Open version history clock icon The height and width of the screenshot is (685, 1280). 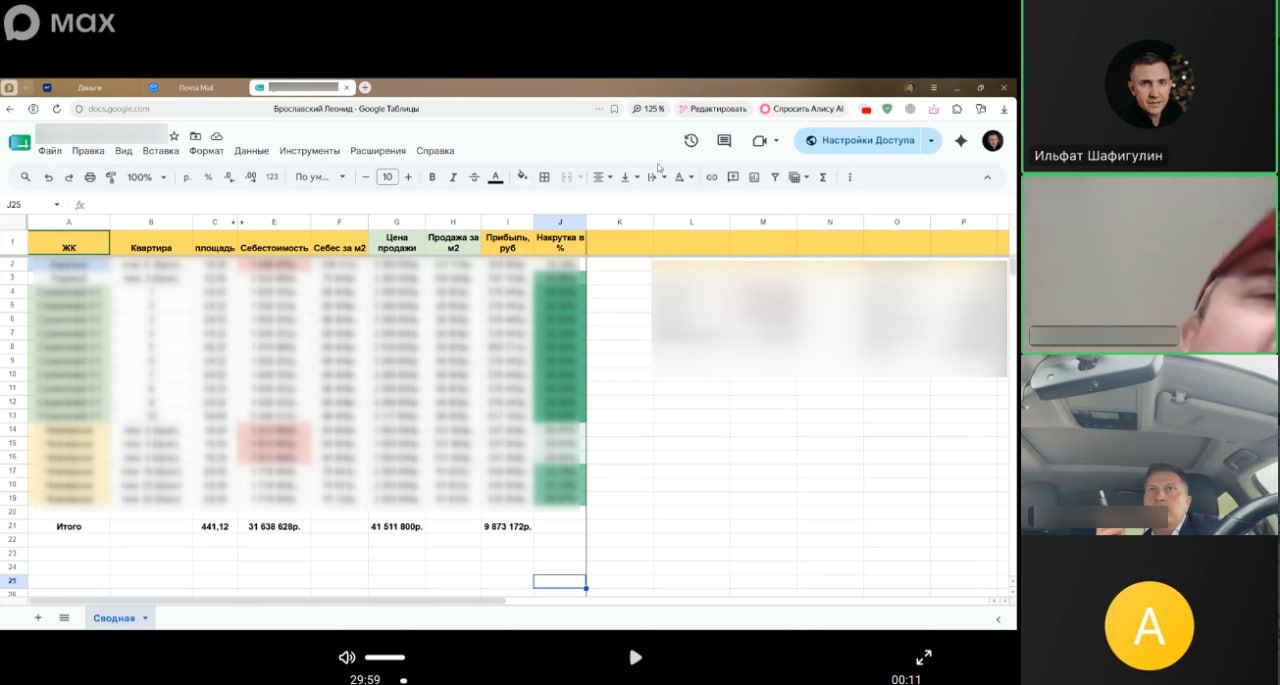(x=690, y=141)
